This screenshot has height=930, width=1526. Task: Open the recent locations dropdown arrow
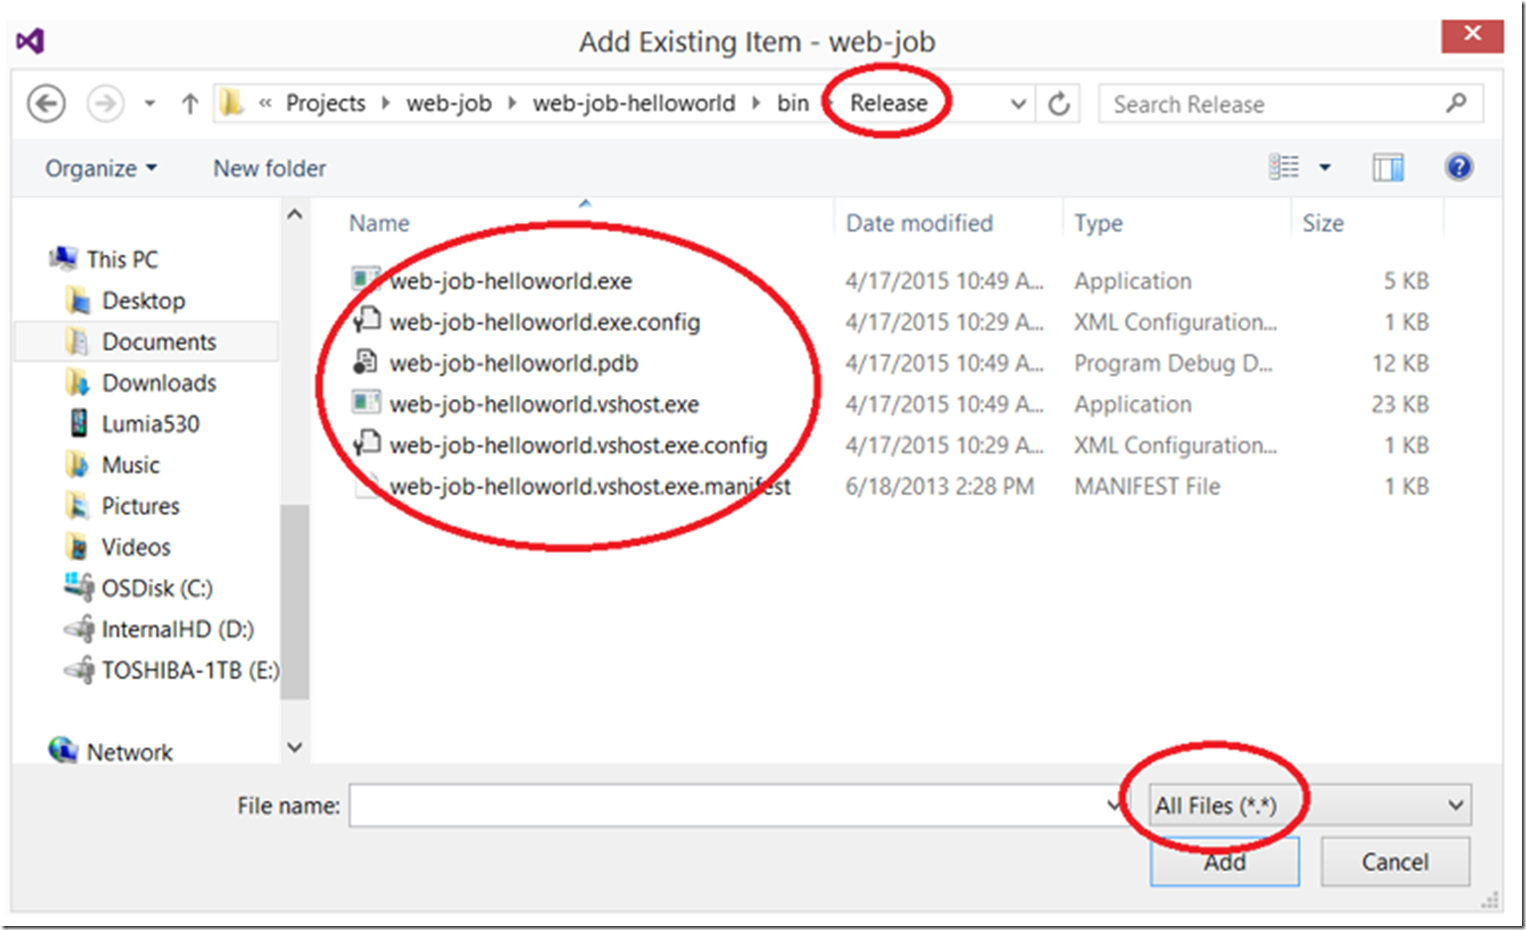(150, 104)
